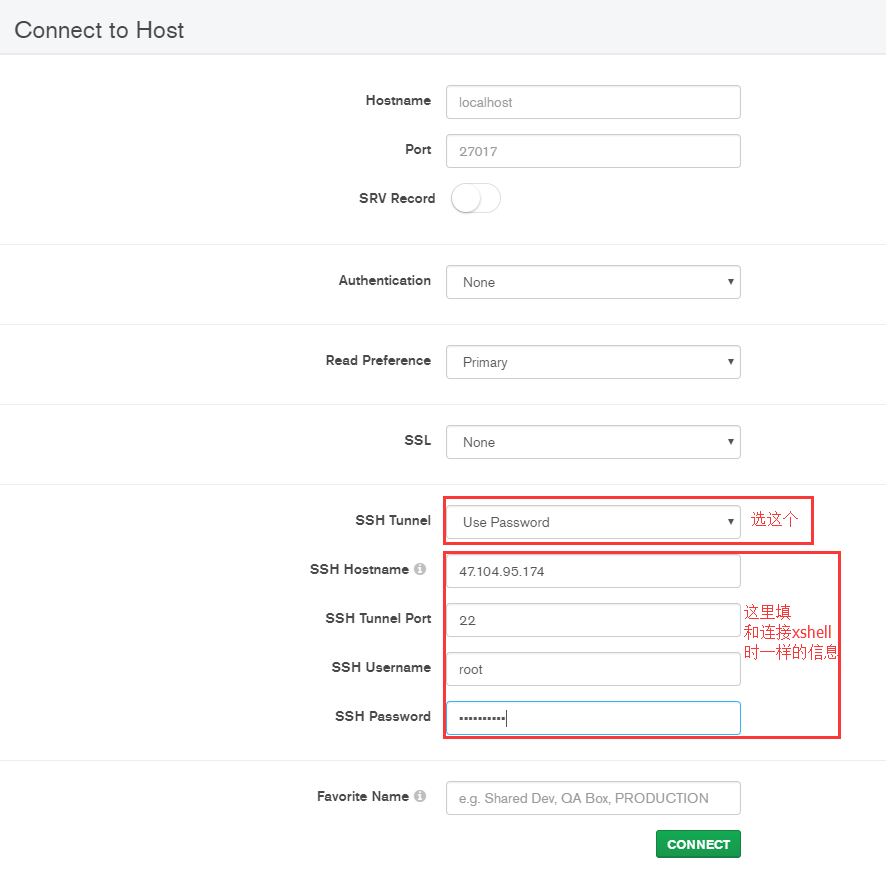
Task: Open the SSH Tunnel dropdown showing Use Password
Action: coord(593,522)
